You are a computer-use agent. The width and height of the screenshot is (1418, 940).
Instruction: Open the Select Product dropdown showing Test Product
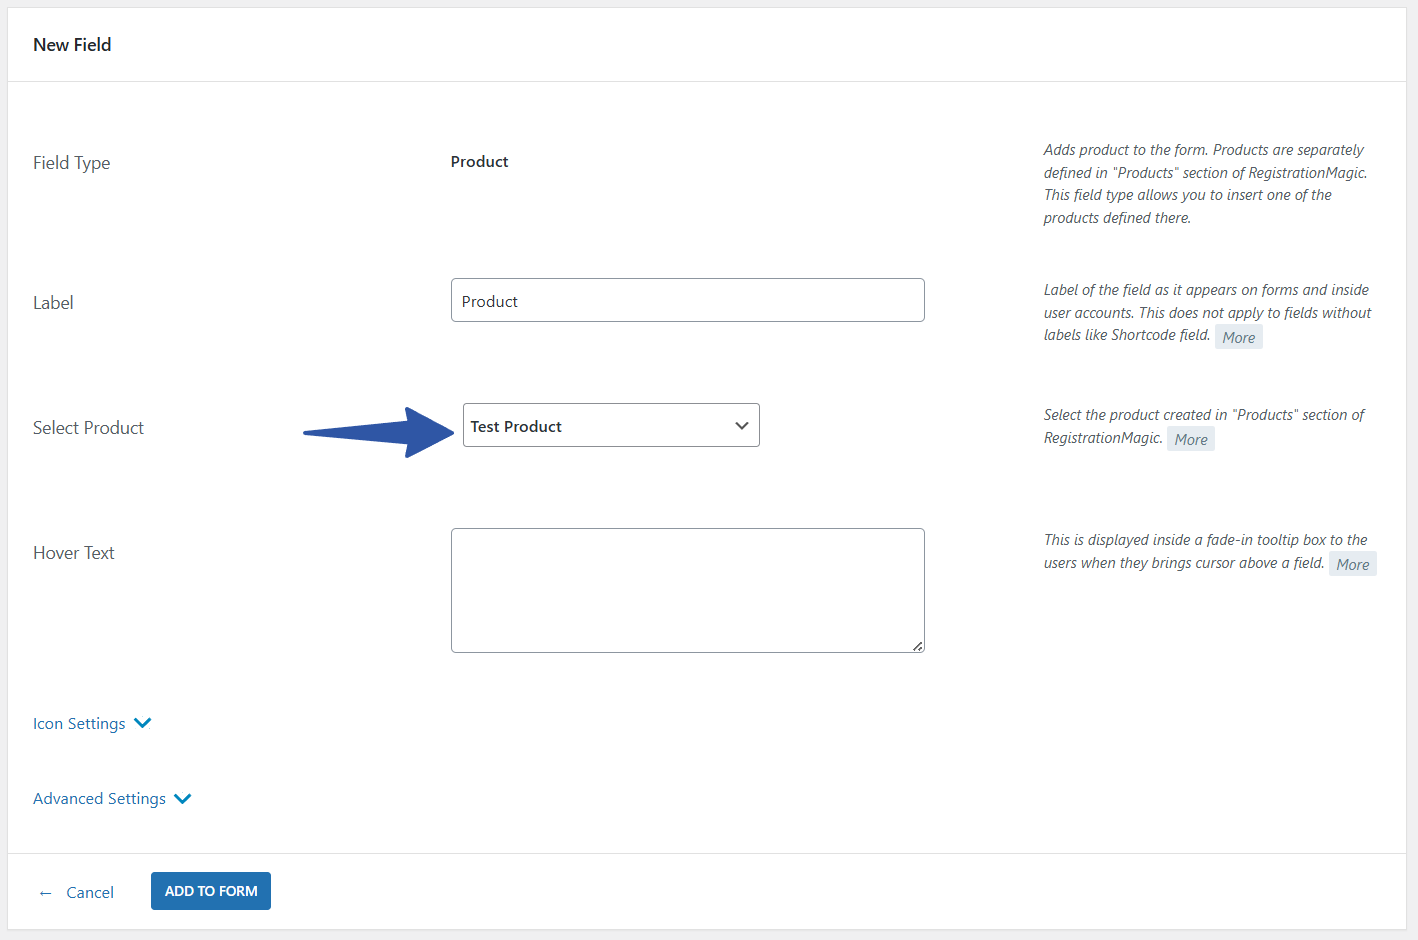coord(610,426)
